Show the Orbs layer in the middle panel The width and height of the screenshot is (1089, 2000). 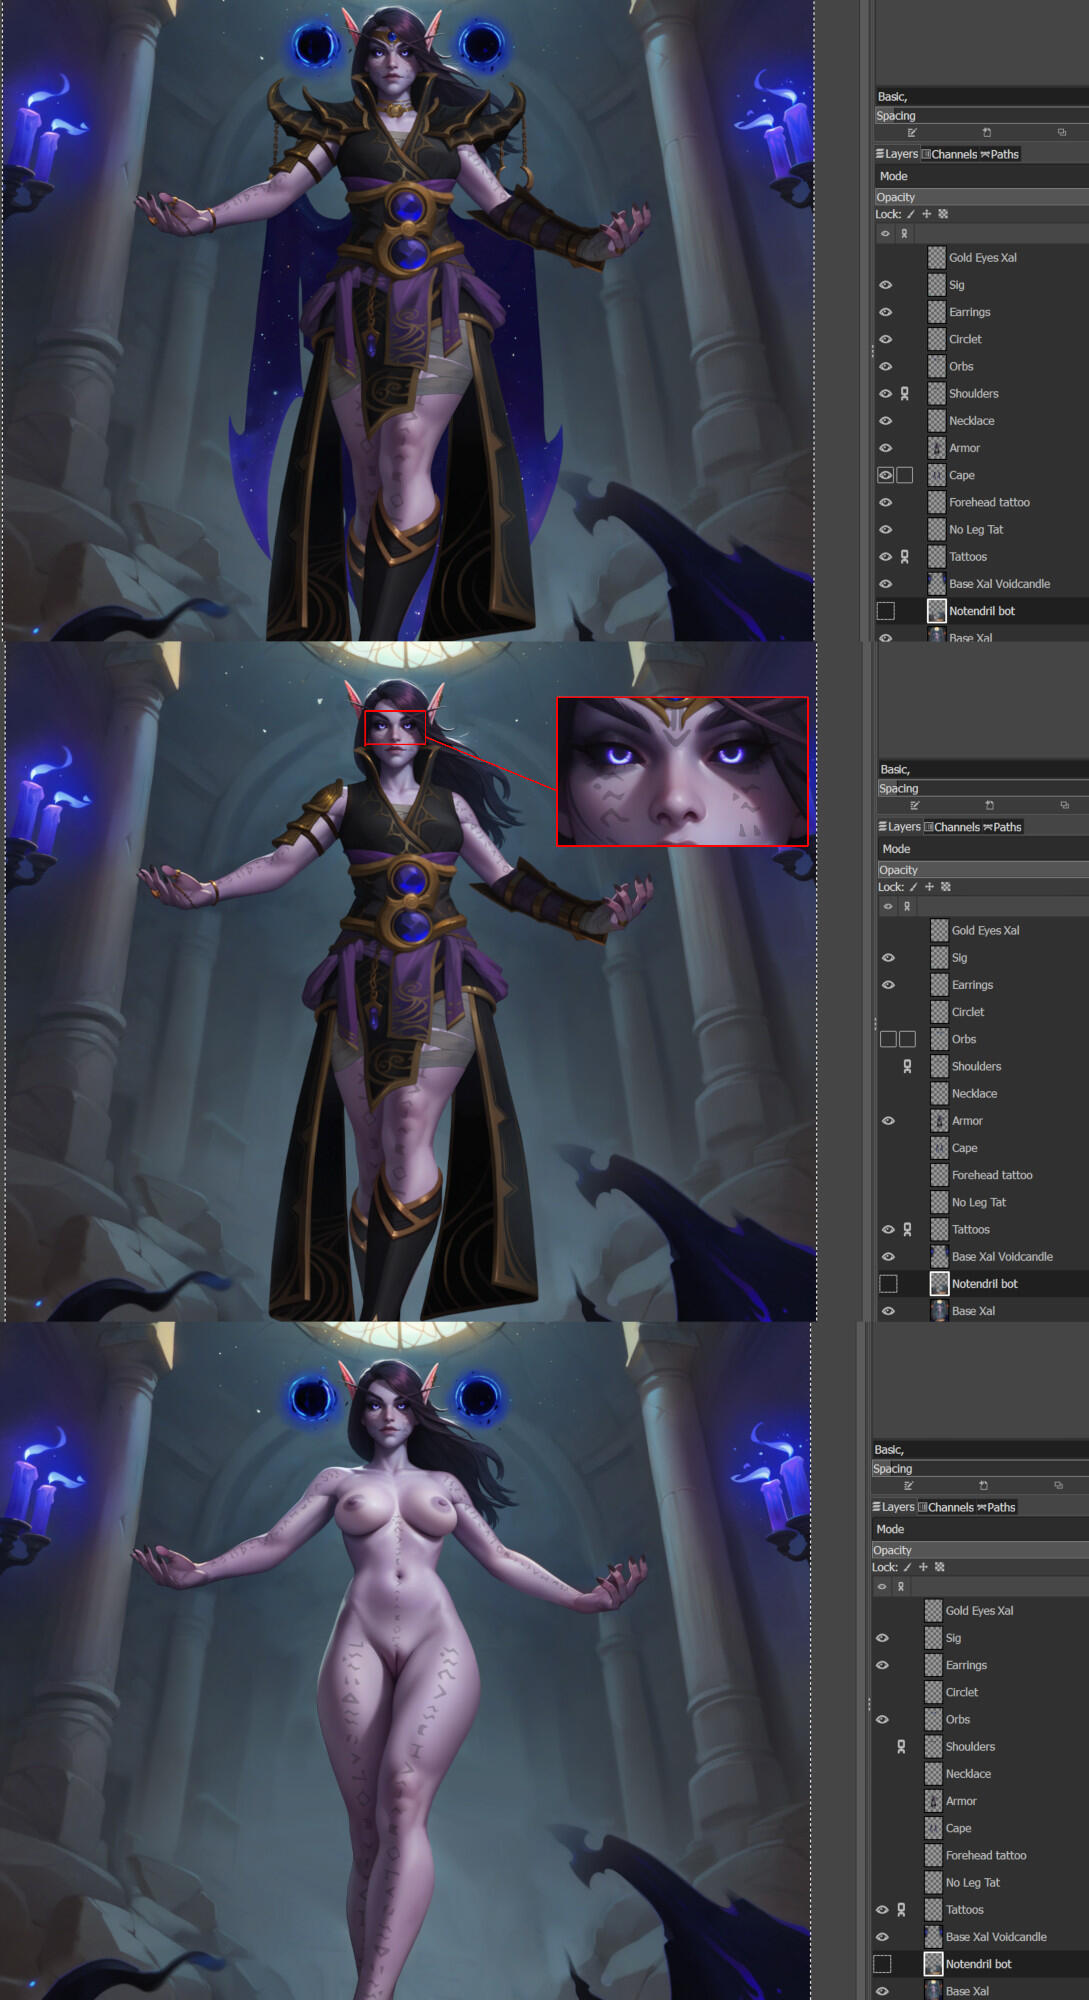(x=888, y=1040)
